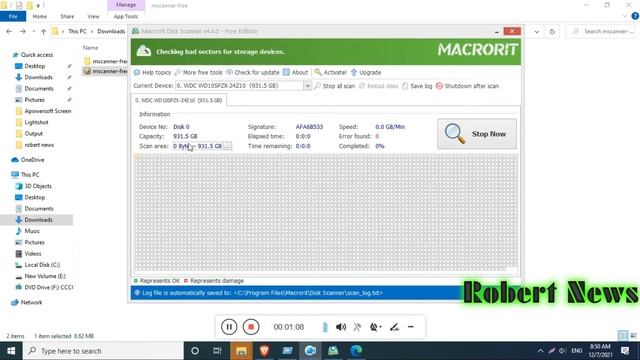Show hidden system tray icons
The image size is (640, 360).
click(x=540, y=351)
